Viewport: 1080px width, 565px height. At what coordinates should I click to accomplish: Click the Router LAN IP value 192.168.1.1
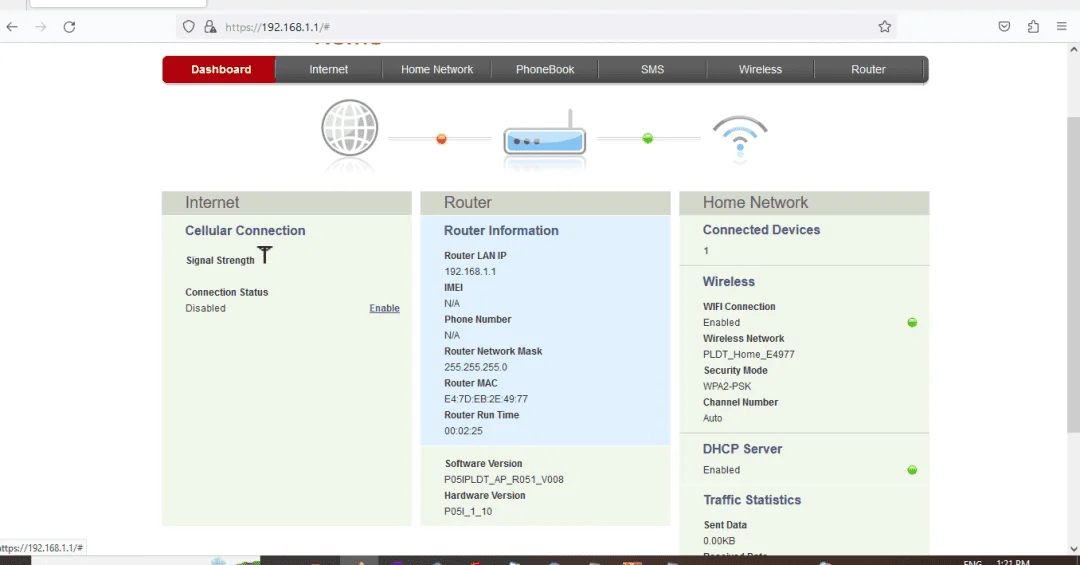(470, 271)
